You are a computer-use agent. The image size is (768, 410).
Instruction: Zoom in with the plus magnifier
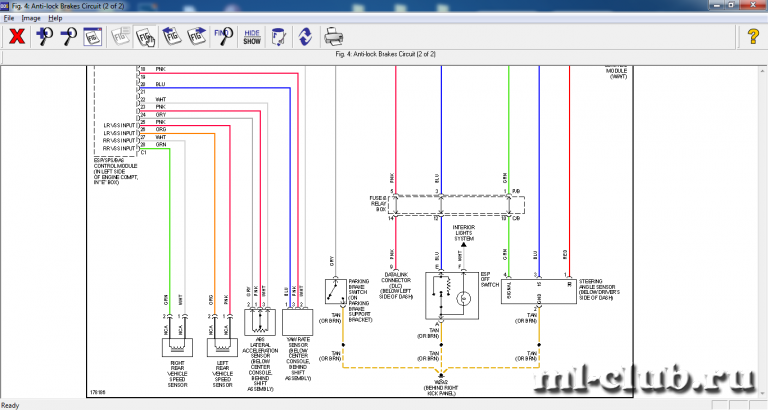tap(45, 37)
